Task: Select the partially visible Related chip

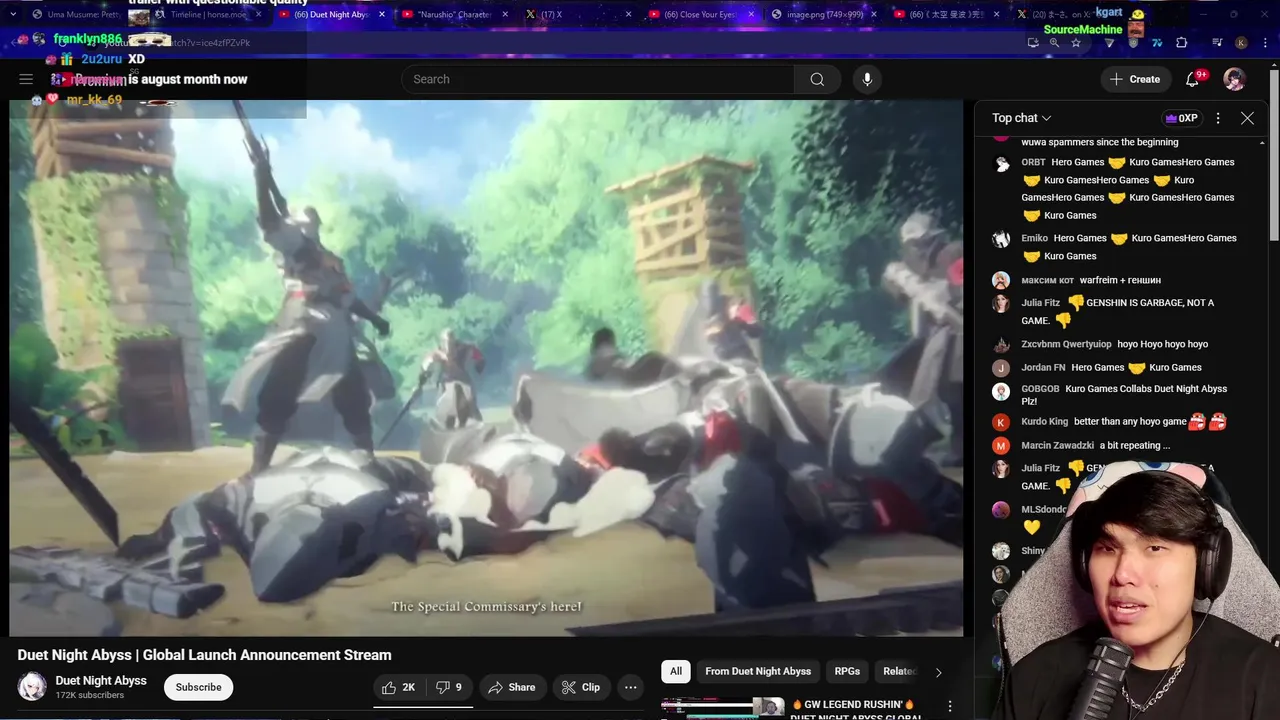Action: (x=898, y=671)
